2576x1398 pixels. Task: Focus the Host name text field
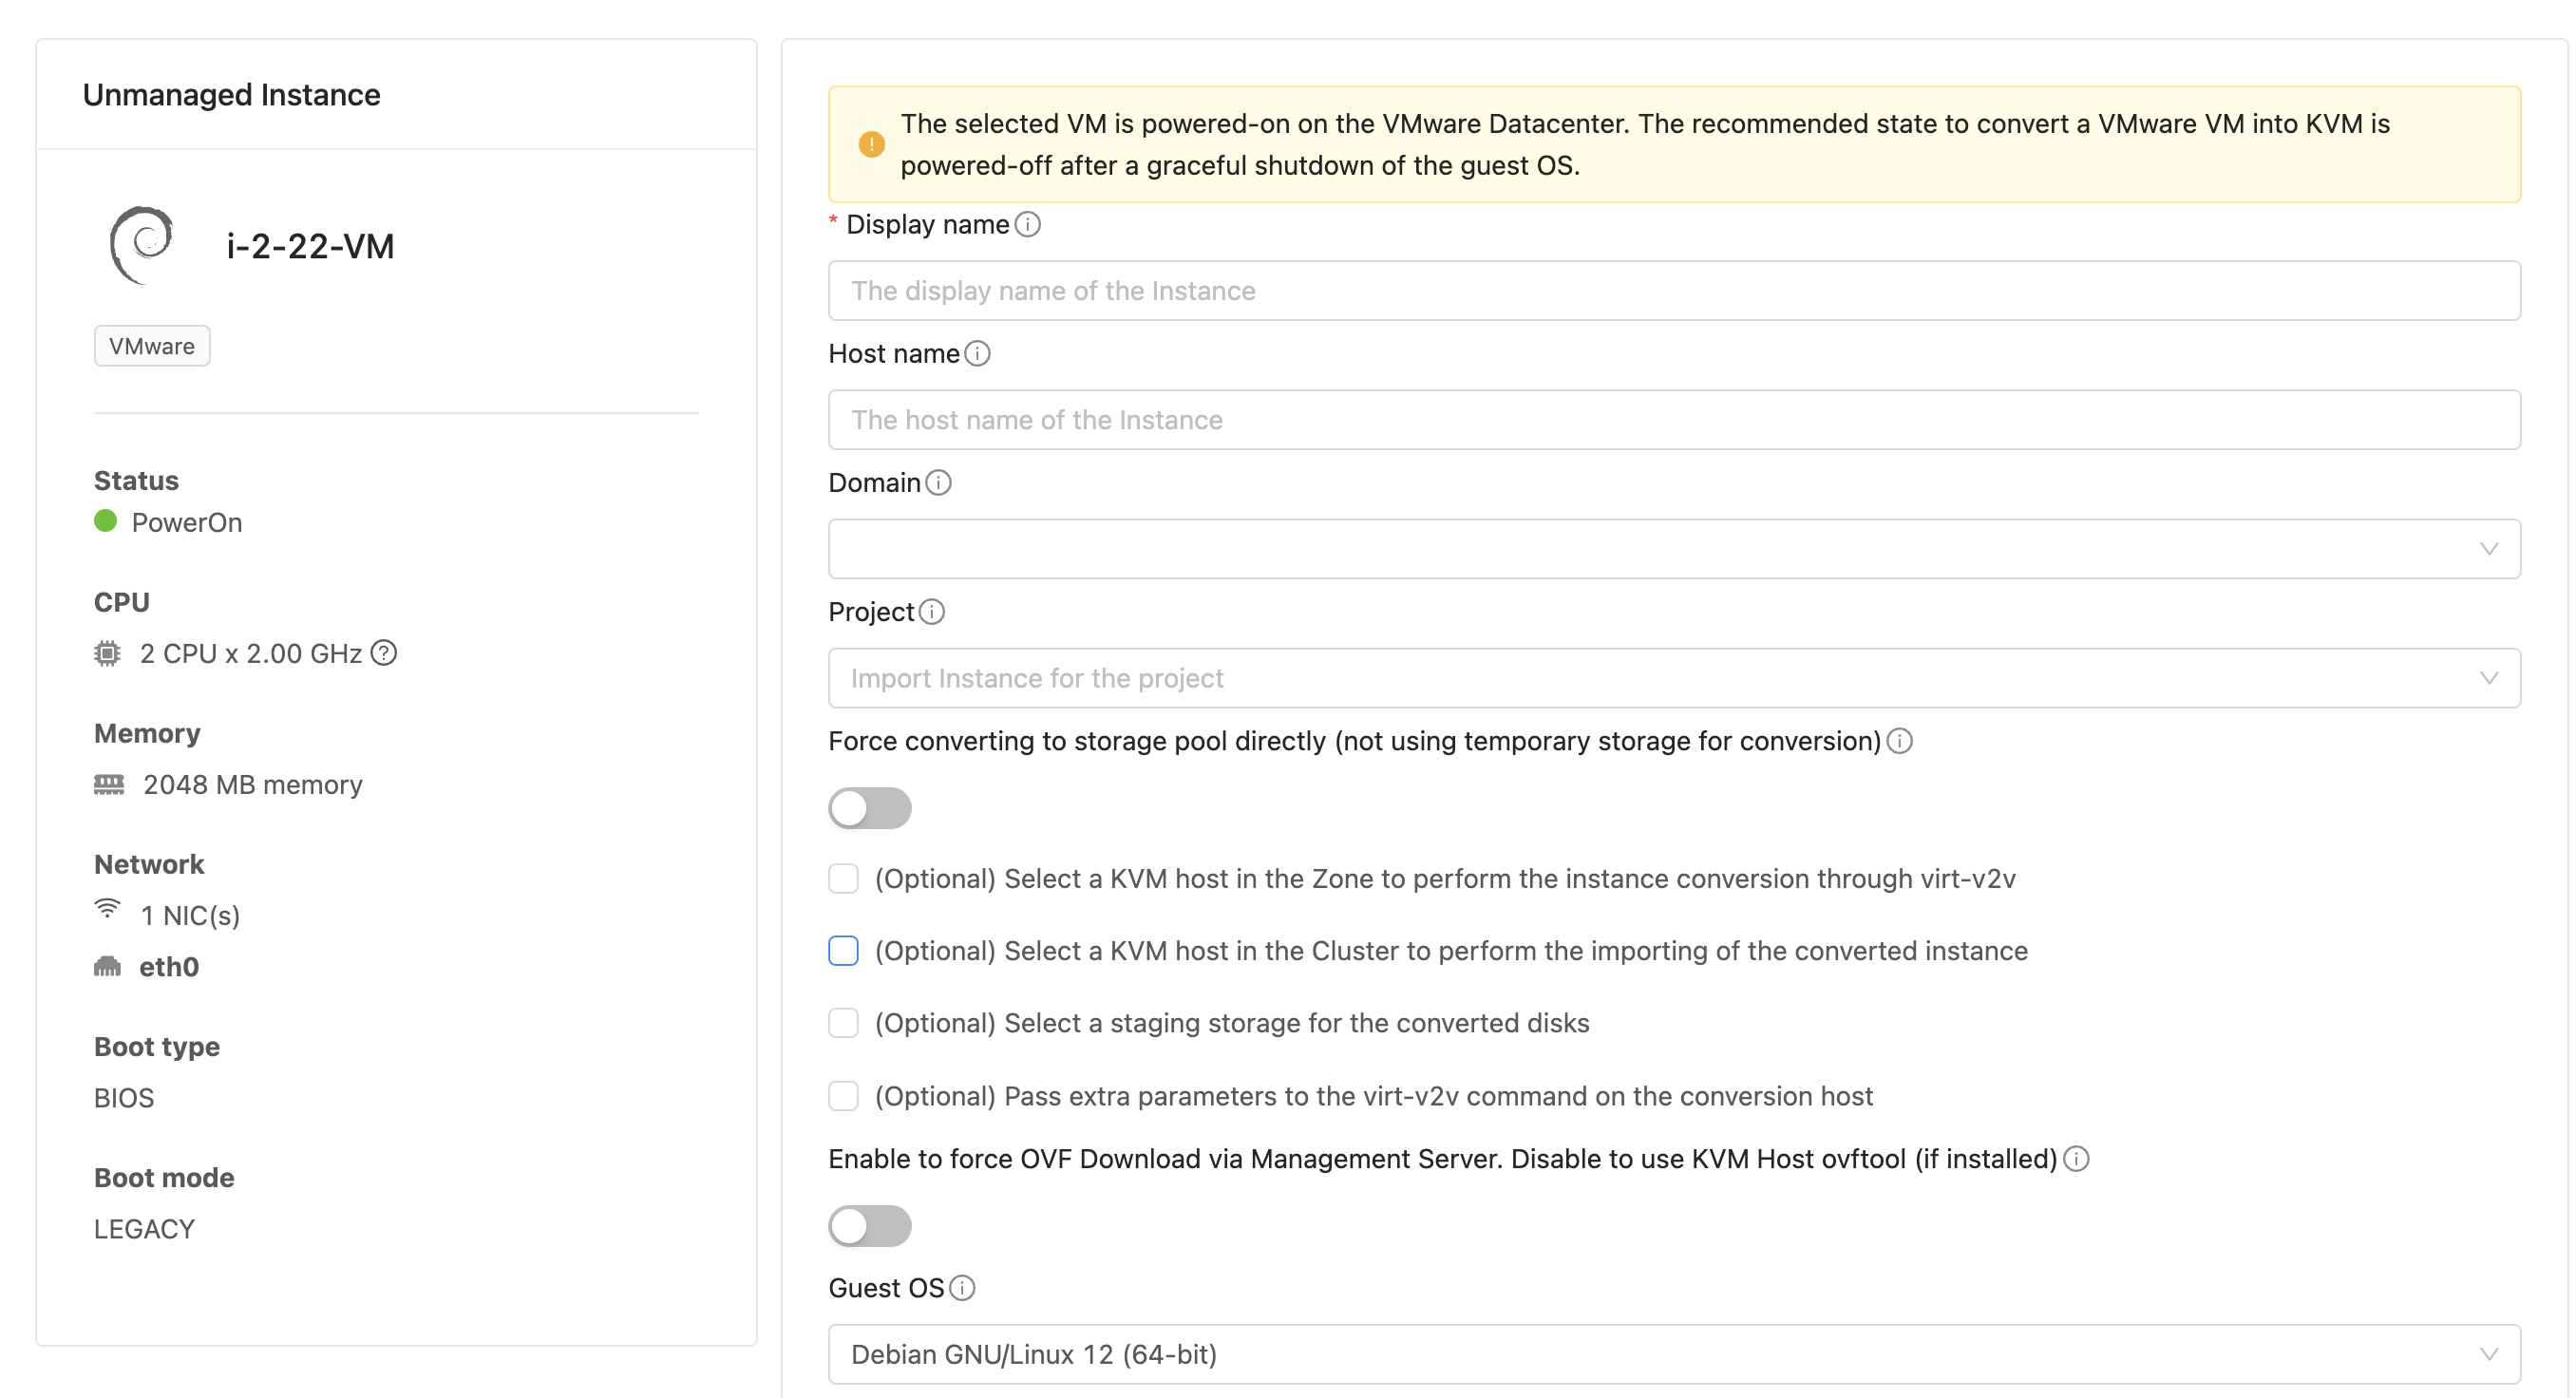1673,419
